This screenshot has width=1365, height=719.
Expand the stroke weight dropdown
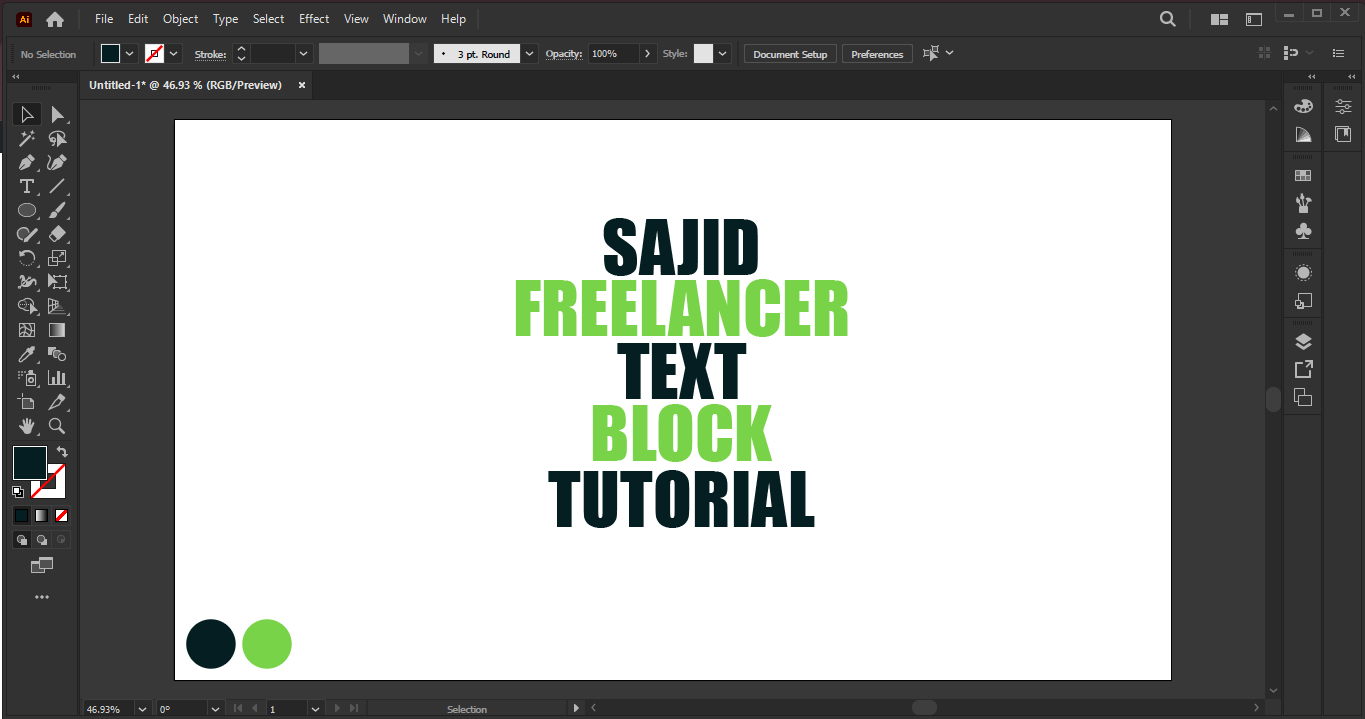pyautogui.click(x=304, y=54)
